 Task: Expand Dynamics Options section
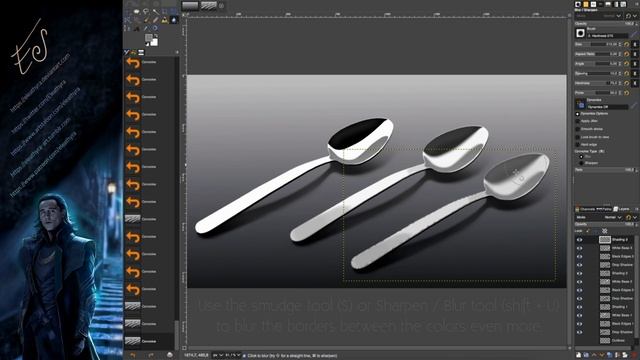click(578, 113)
